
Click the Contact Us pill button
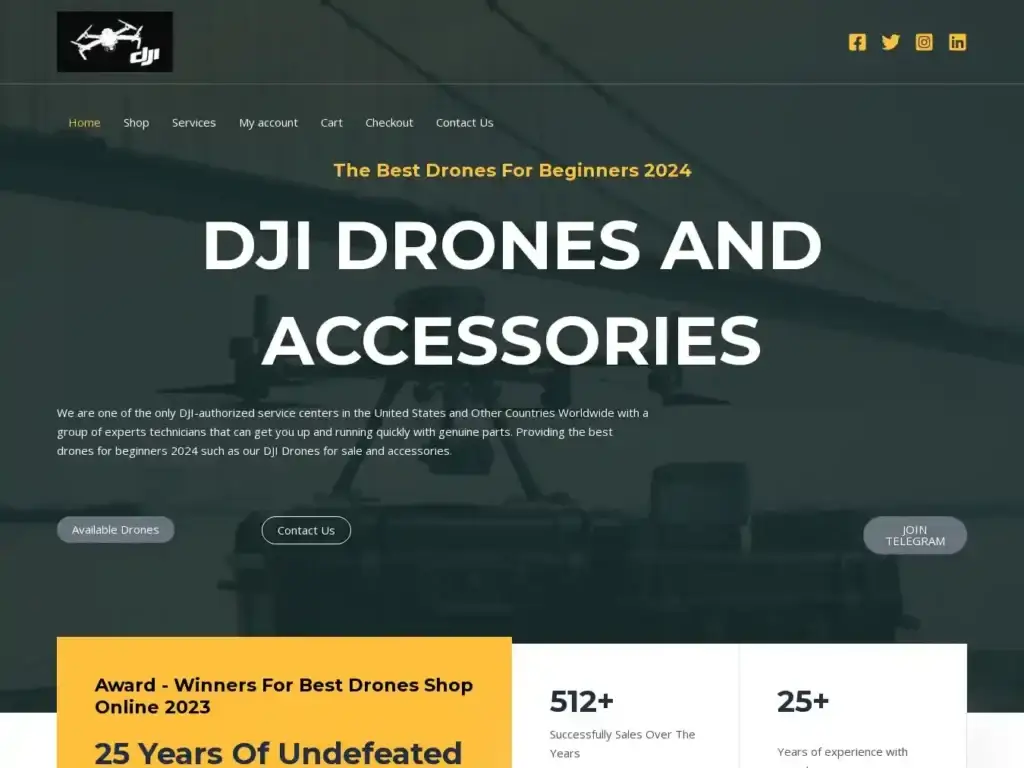click(x=306, y=530)
